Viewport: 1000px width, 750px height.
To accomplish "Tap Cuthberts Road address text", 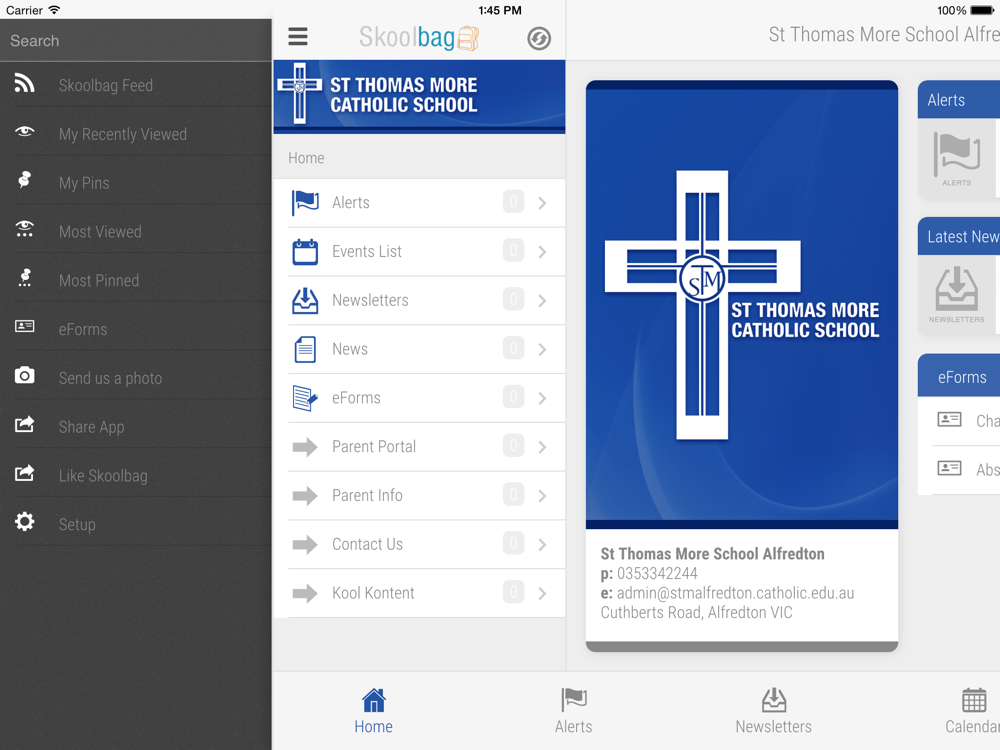I will tap(696, 613).
